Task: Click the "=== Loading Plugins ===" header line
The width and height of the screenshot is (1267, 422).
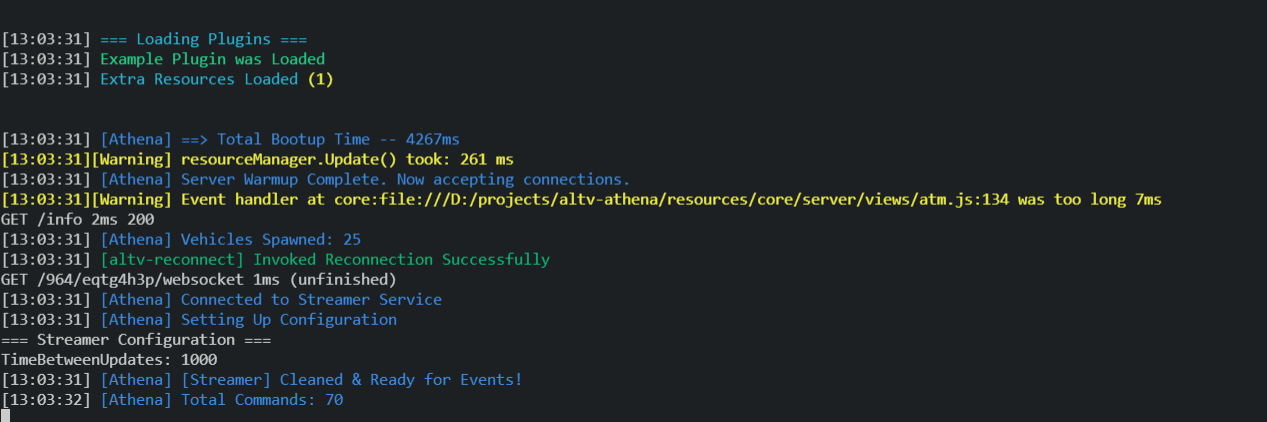Action: [204, 39]
